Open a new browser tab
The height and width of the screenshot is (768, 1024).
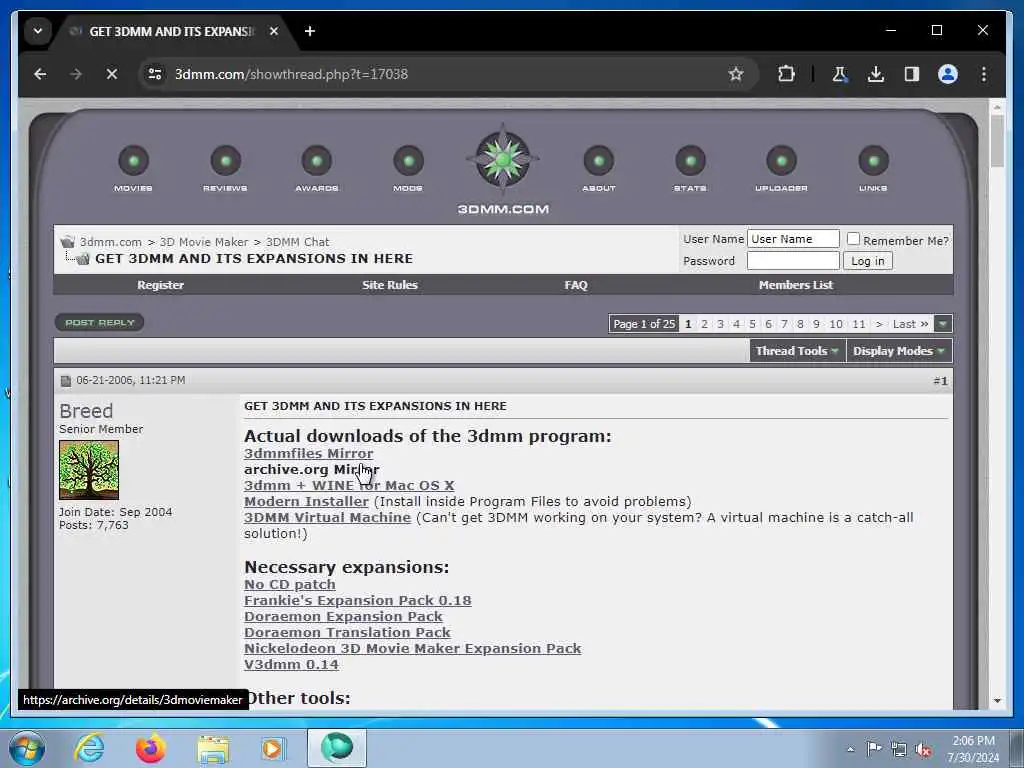[310, 31]
